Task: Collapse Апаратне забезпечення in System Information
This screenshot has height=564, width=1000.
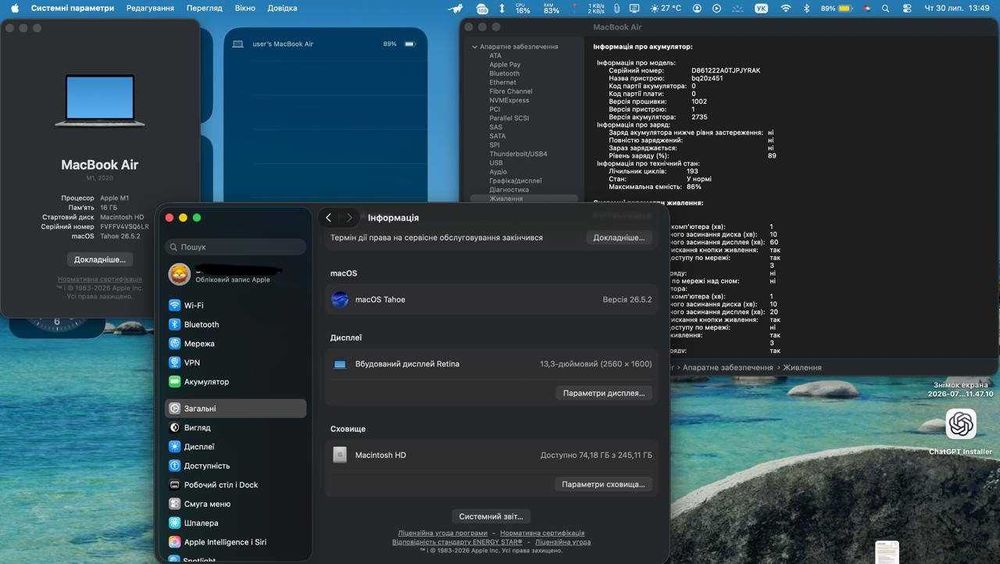Action: [x=474, y=47]
